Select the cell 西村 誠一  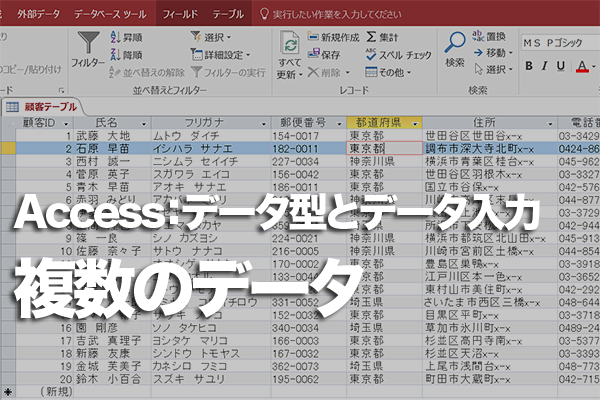[112, 162]
